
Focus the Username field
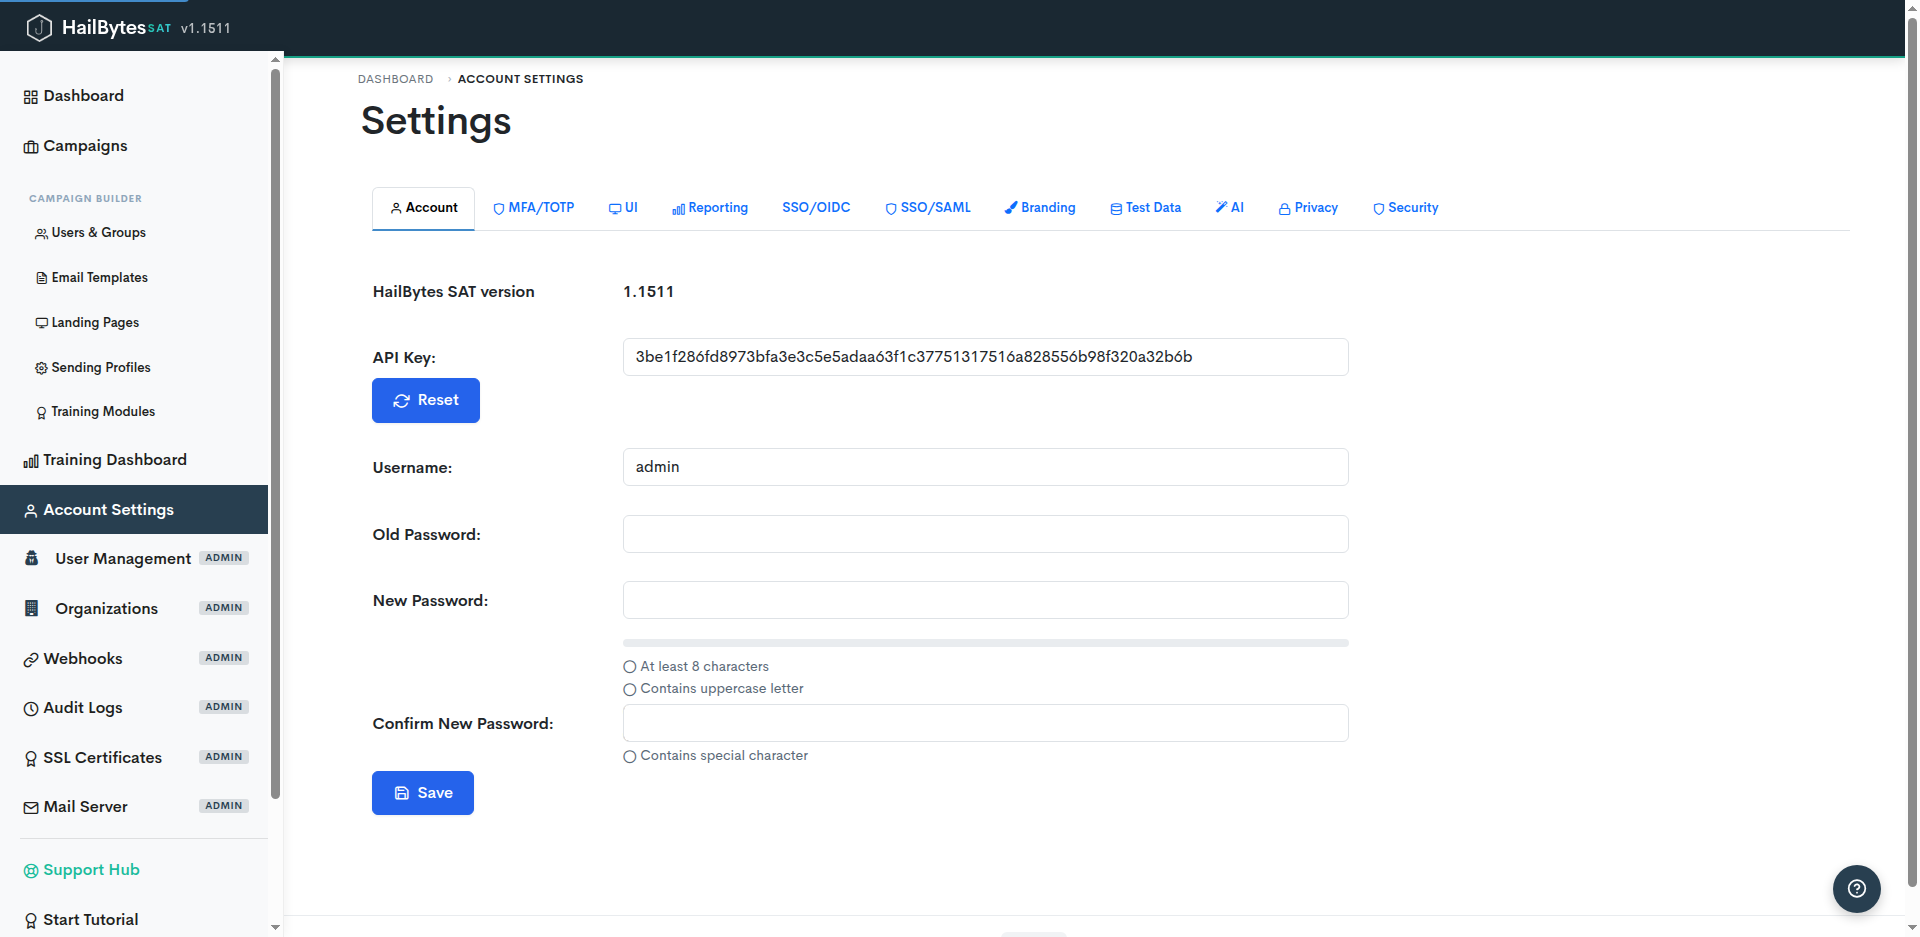986,467
